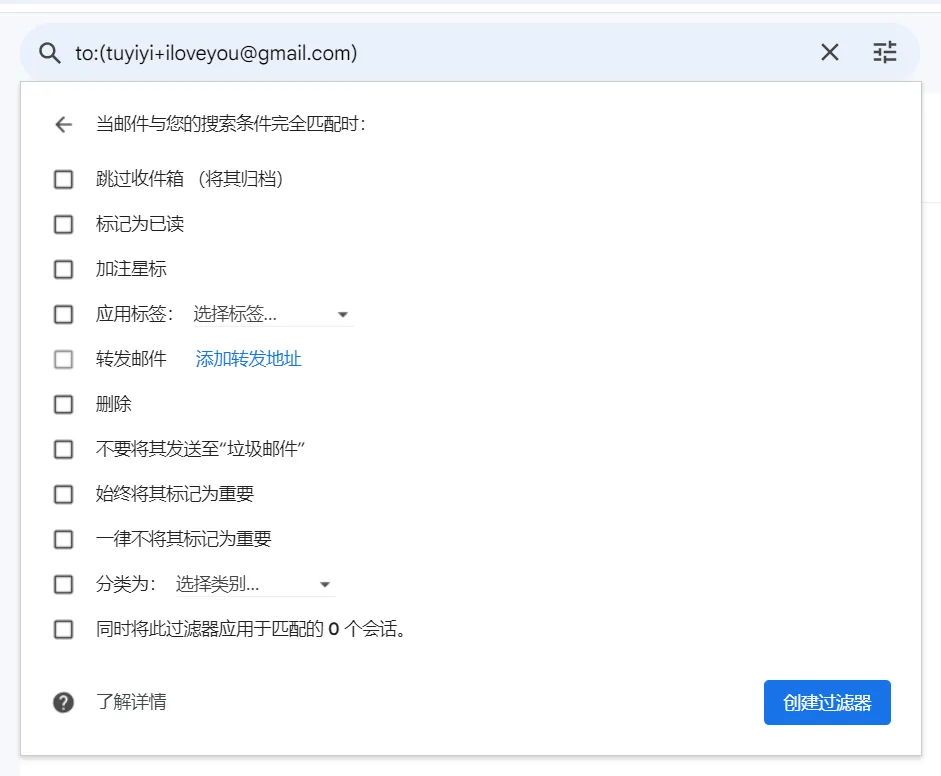Clear the search query with X icon
Viewport: 941px width, 776px height.
(x=830, y=53)
